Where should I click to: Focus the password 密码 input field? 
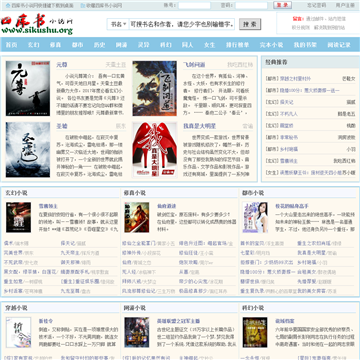[x=251, y=5]
